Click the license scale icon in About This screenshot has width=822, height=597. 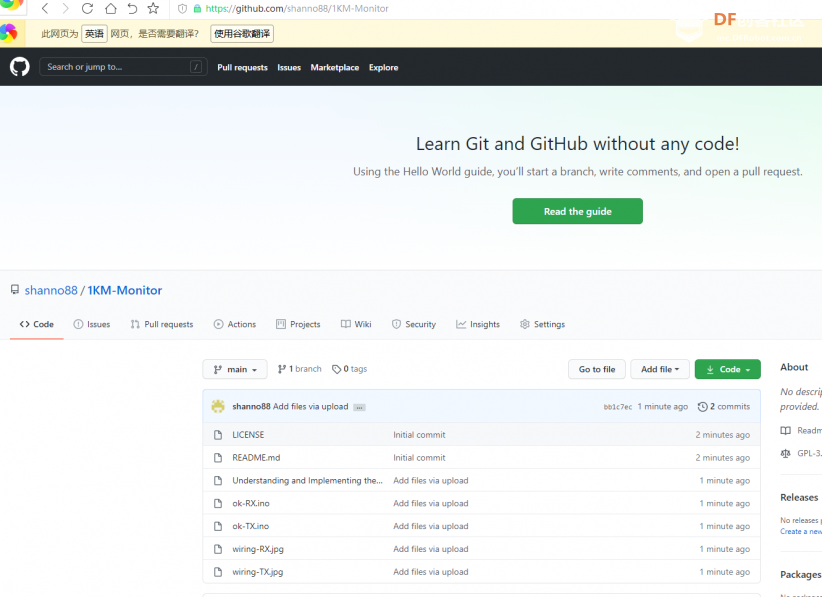point(785,453)
